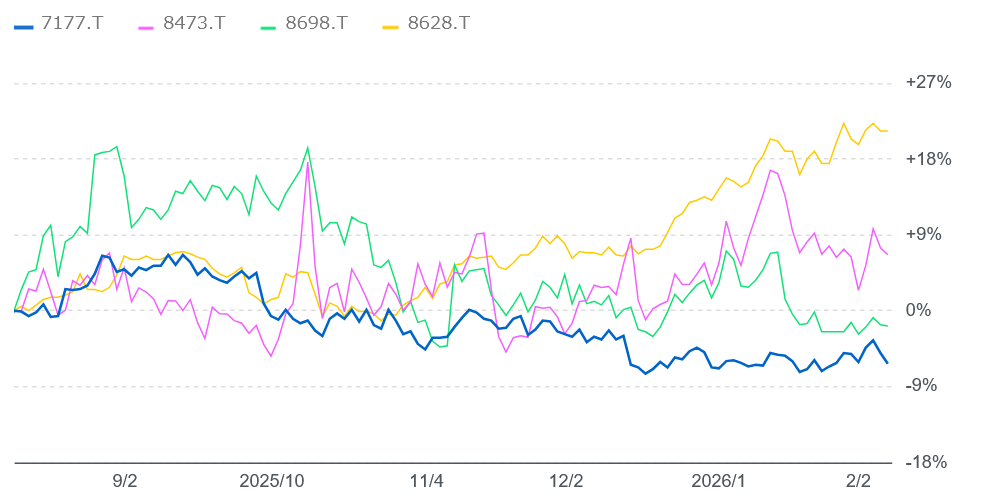The height and width of the screenshot is (502, 989).
Task: Choose the 2/2 date marker
Action: click(859, 481)
